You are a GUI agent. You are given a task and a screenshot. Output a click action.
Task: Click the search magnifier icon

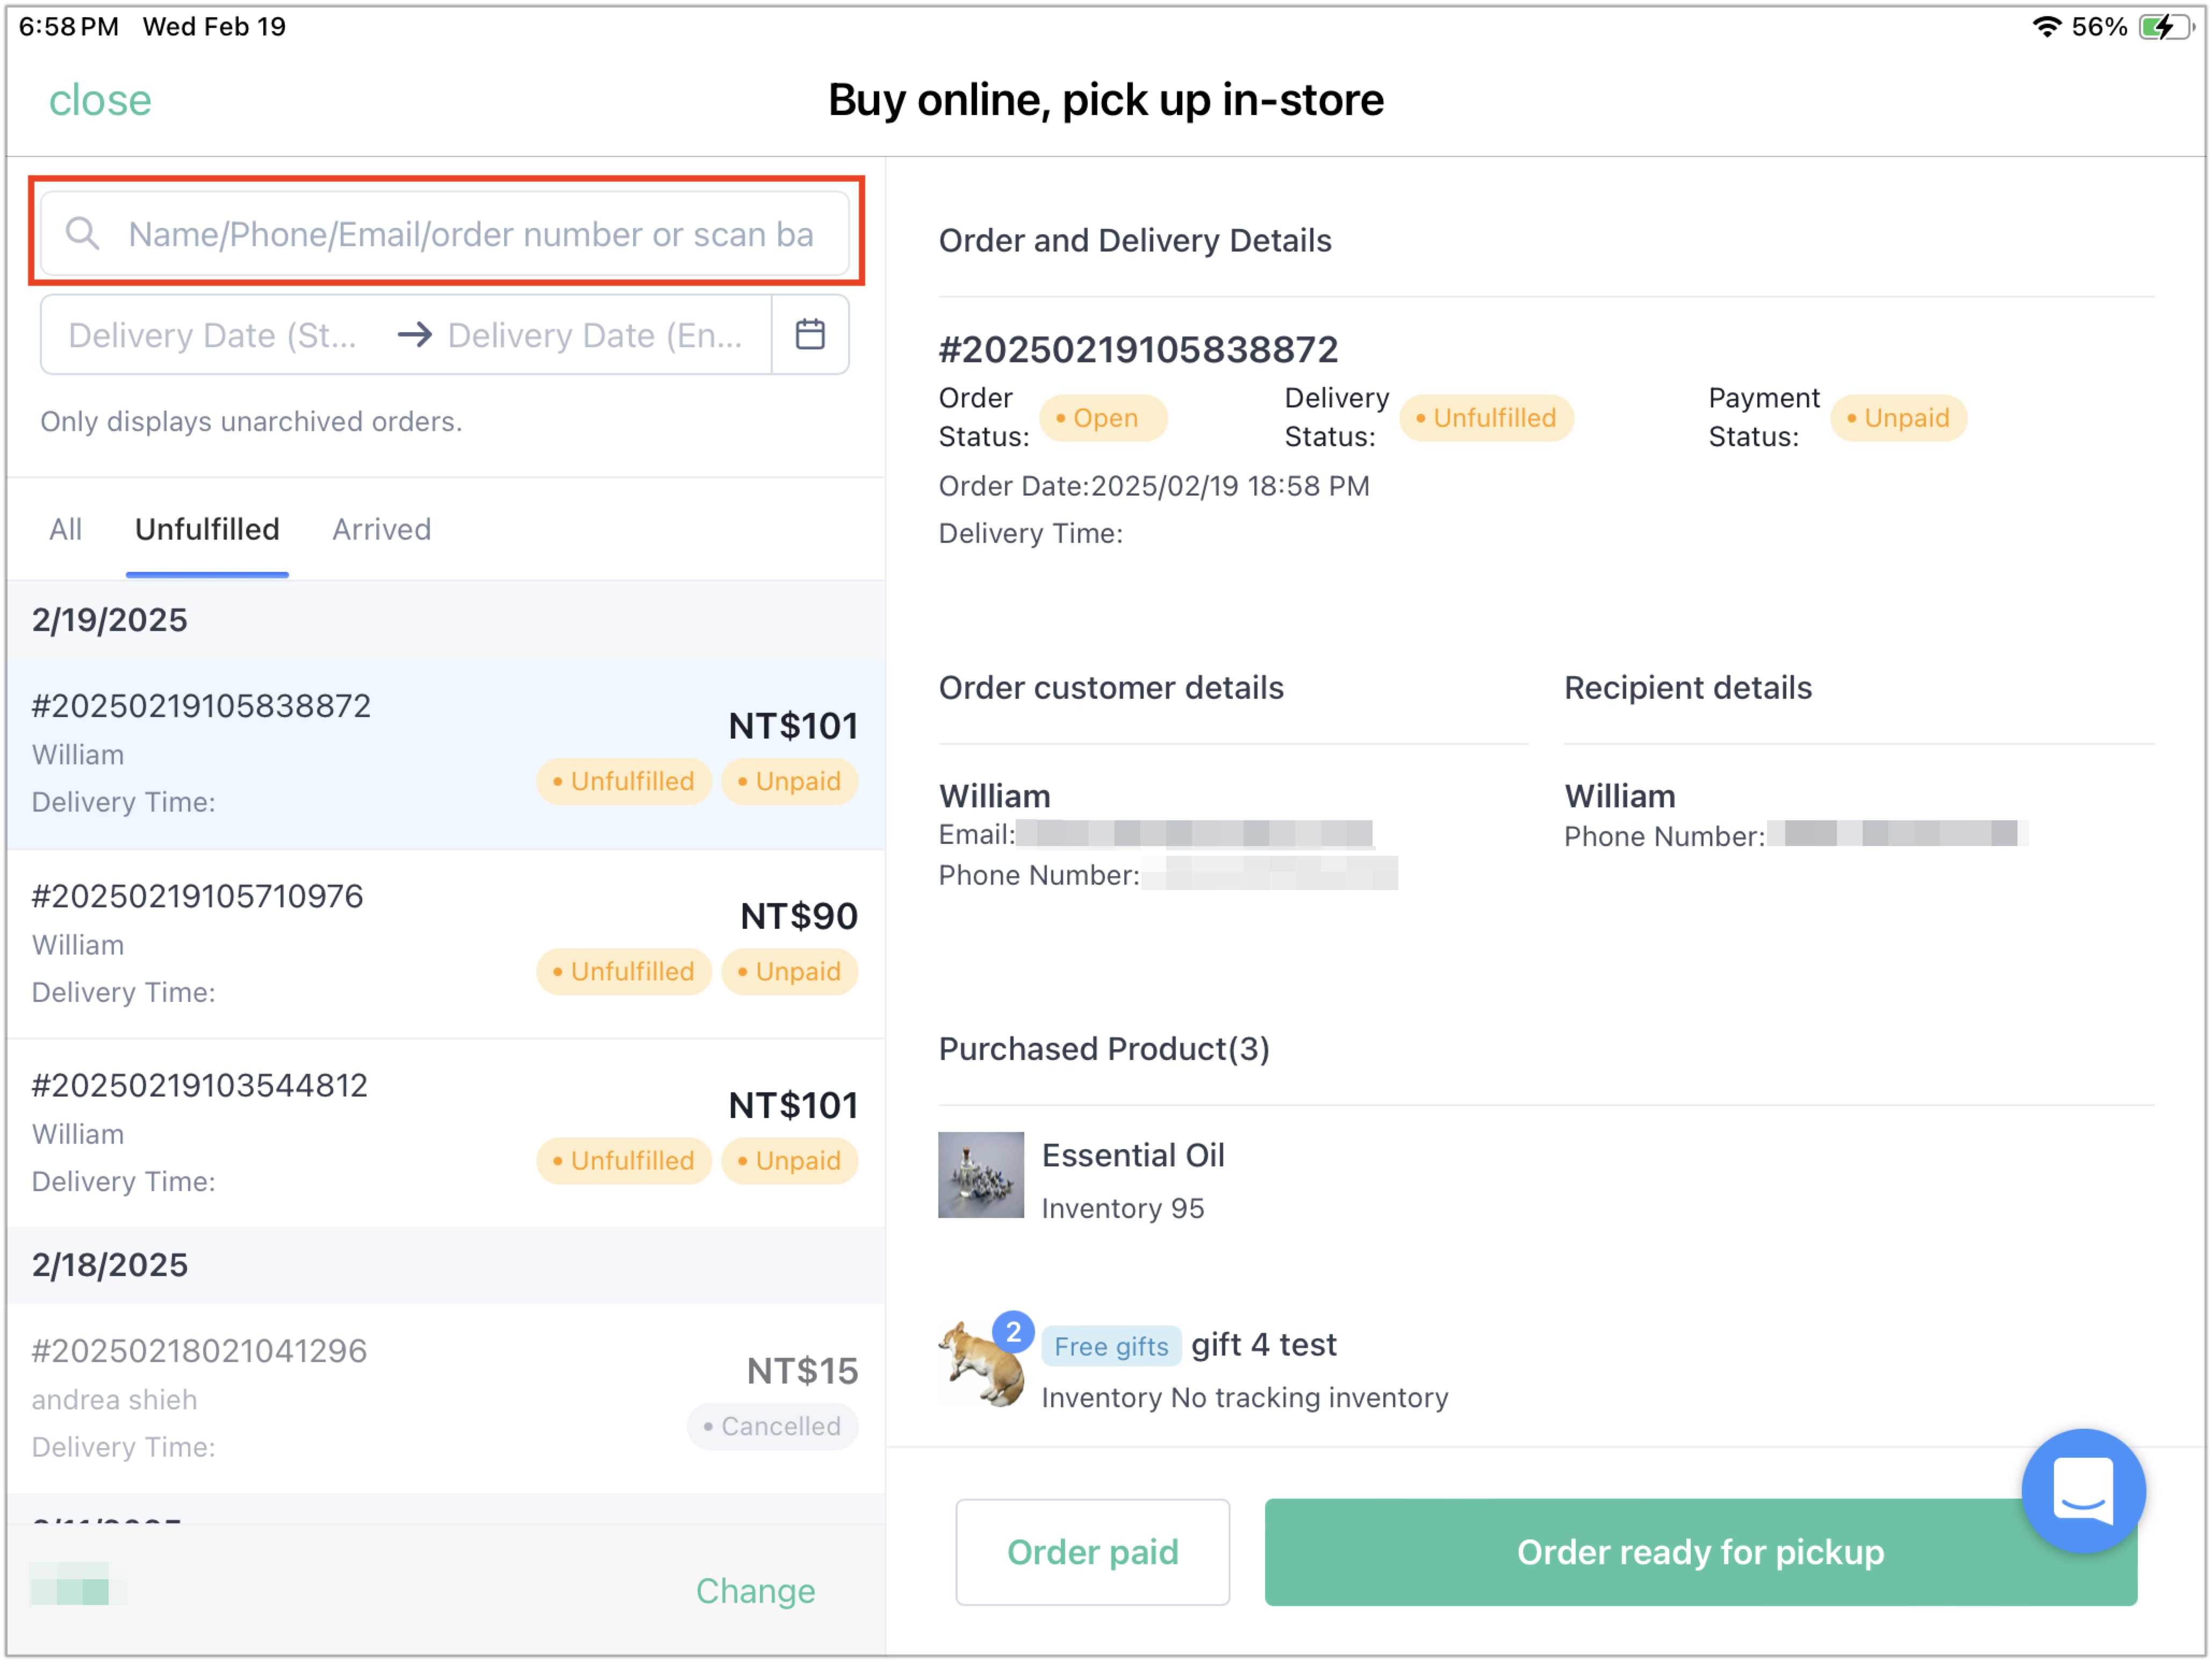82,234
